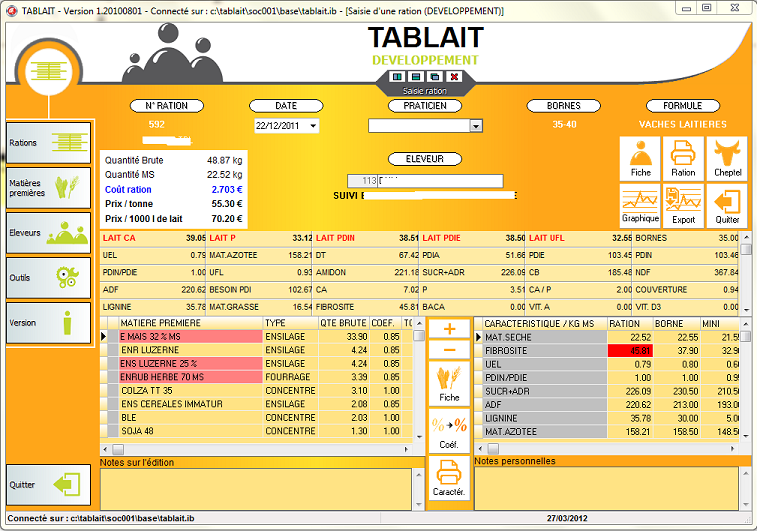
Task: Click in Notes sur l'édition text area
Action: click(x=256, y=489)
